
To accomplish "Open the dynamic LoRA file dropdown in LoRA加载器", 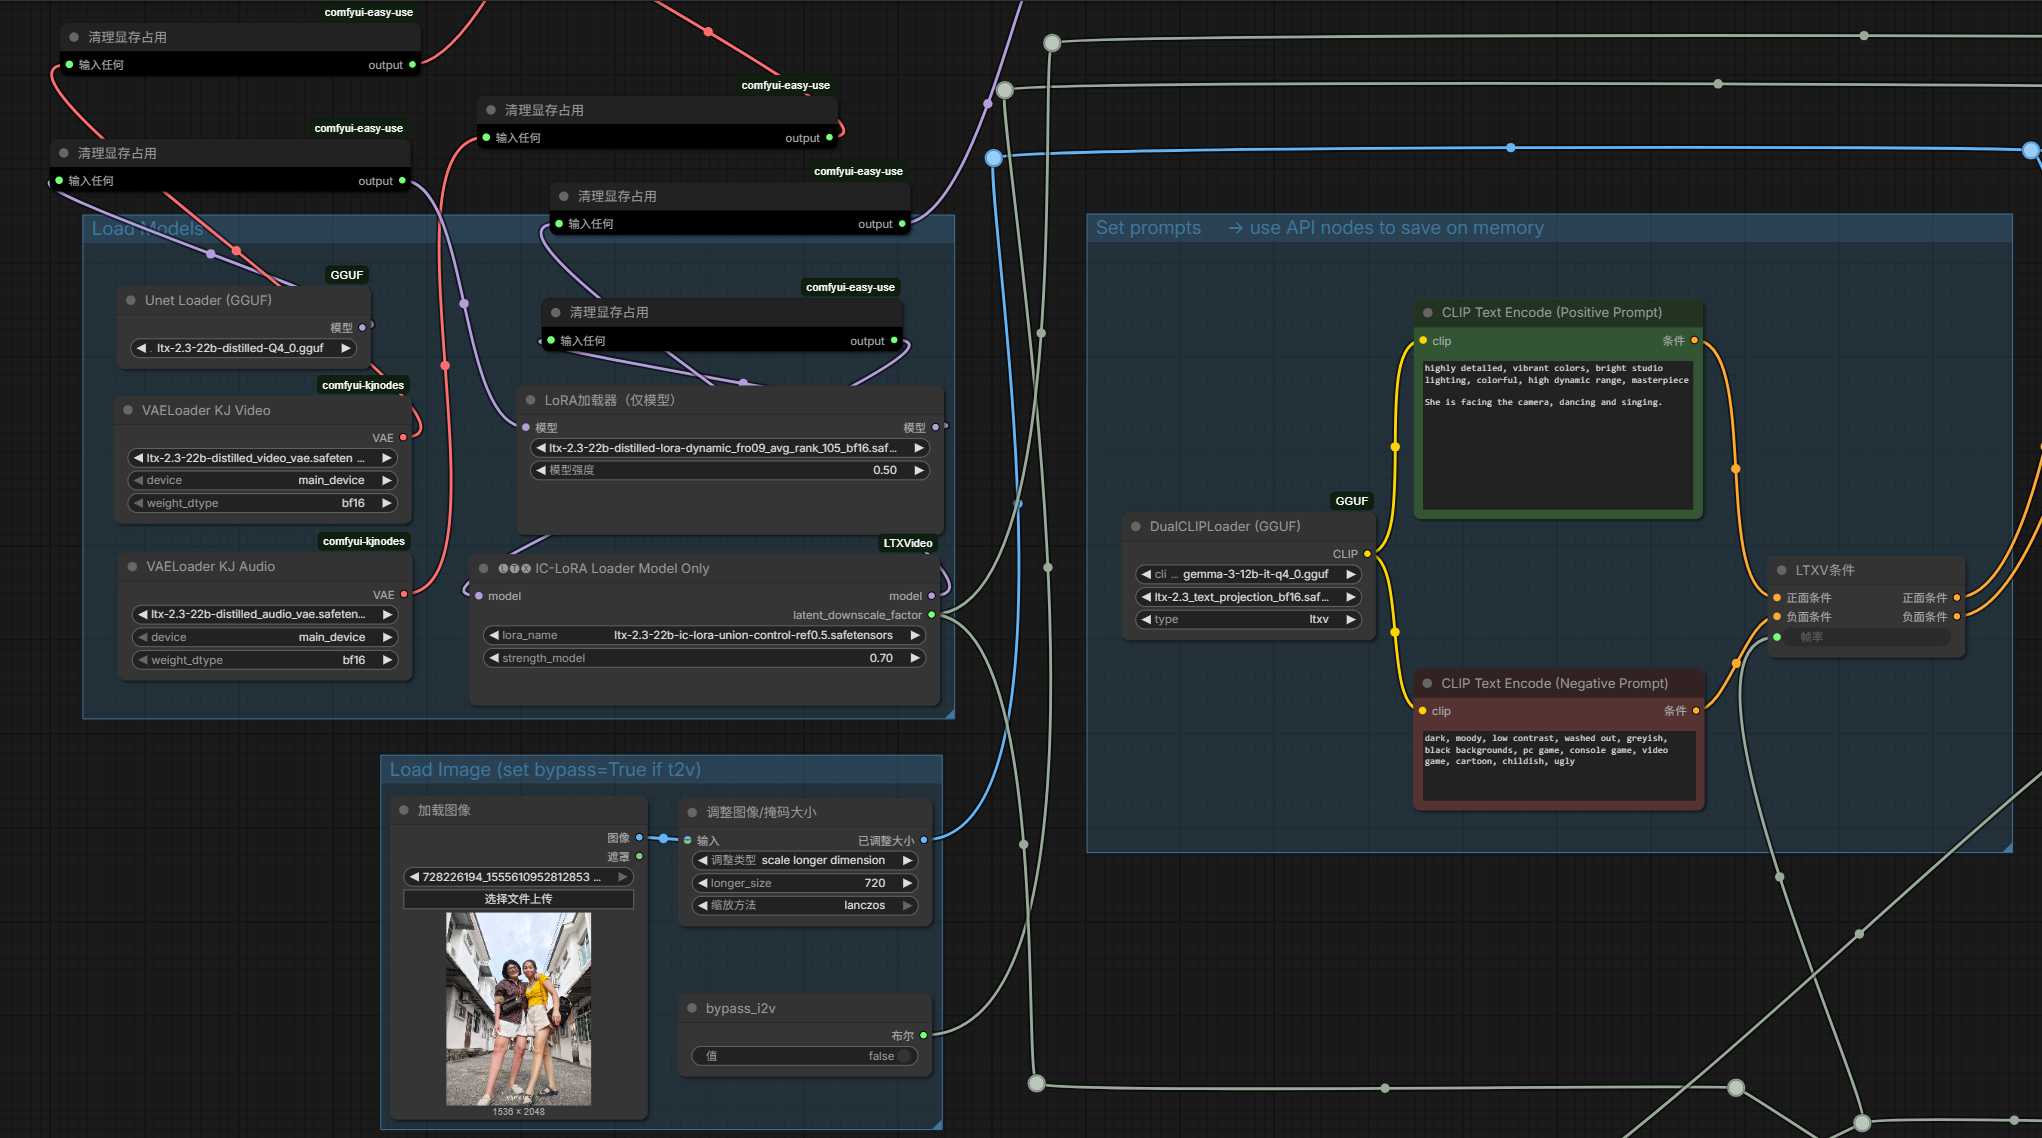I will point(730,448).
